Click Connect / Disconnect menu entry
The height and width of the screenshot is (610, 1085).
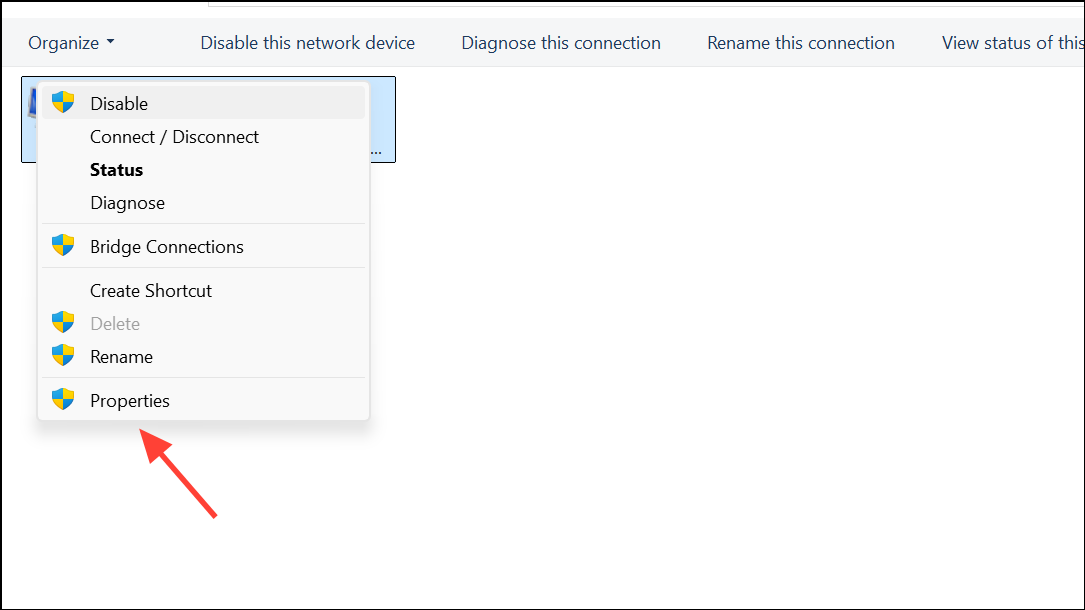coord(174,136)
